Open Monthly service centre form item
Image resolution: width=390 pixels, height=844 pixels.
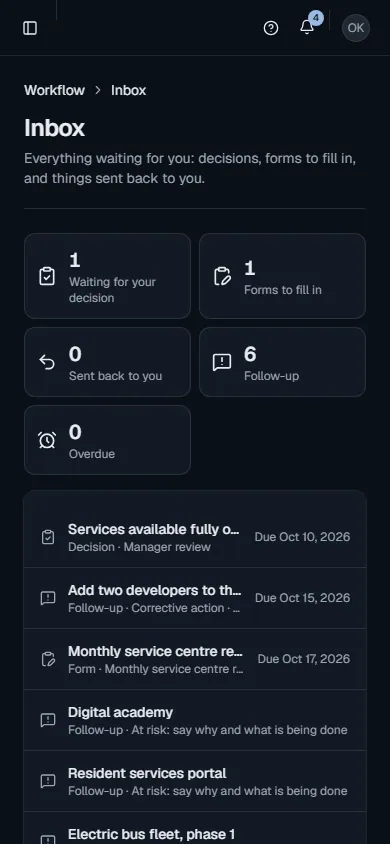[x=195, y=659]
